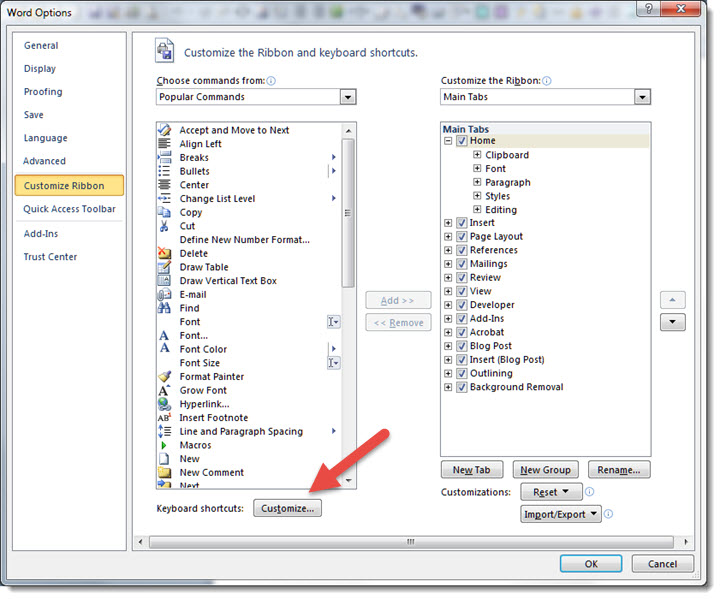Choose the Line and Paragraph Spacing icon
The width and height of the screenshot is (720, 599).
click(164, 431)
